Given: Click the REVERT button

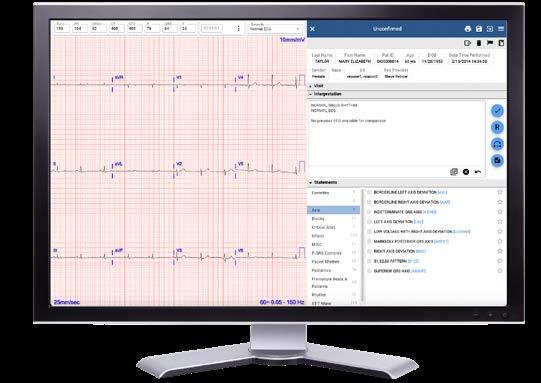Looking at the screenshot, I should (212, 28).
